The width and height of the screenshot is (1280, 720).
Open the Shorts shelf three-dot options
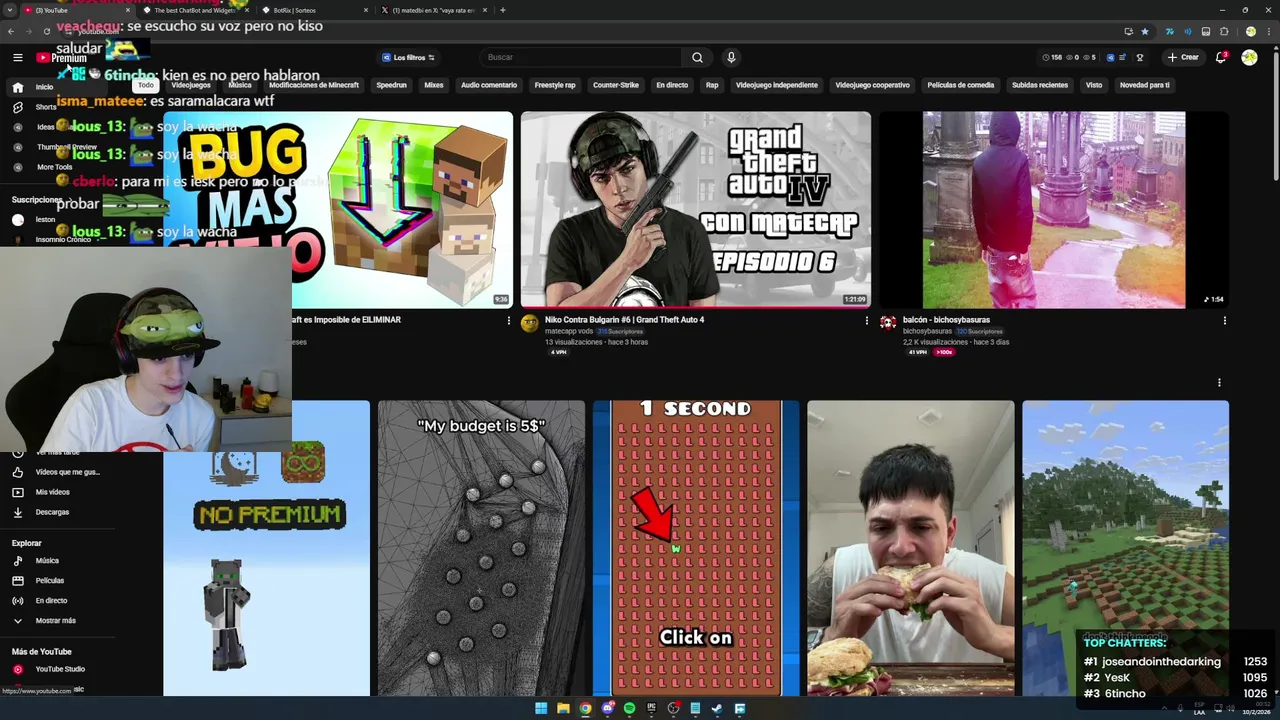(1219, 382)
